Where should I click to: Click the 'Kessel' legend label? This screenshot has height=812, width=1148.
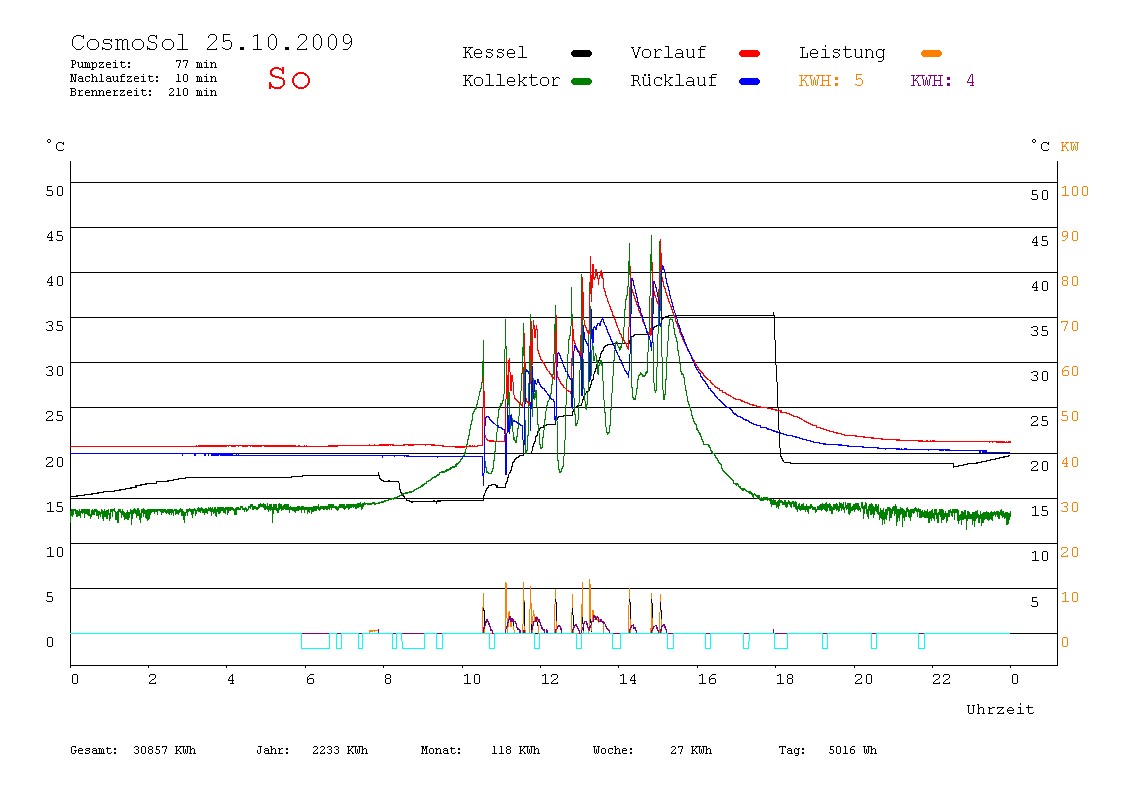[x=494, y=53]
